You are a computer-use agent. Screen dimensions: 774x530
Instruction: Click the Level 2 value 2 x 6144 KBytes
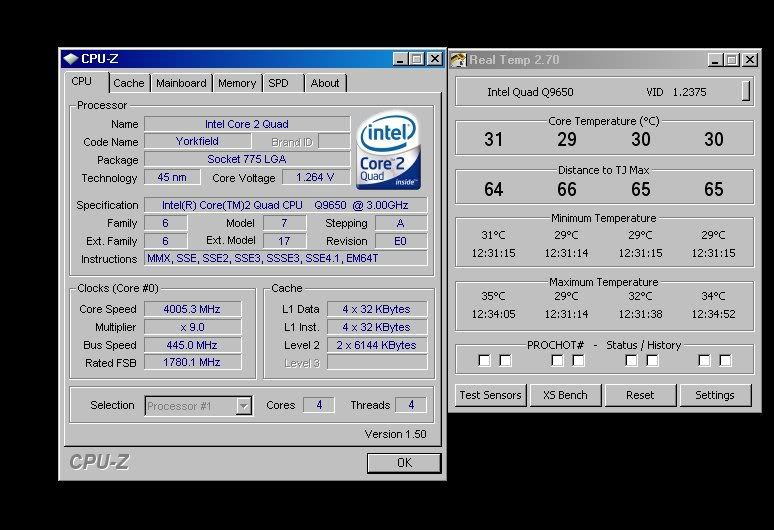[377, 345]
